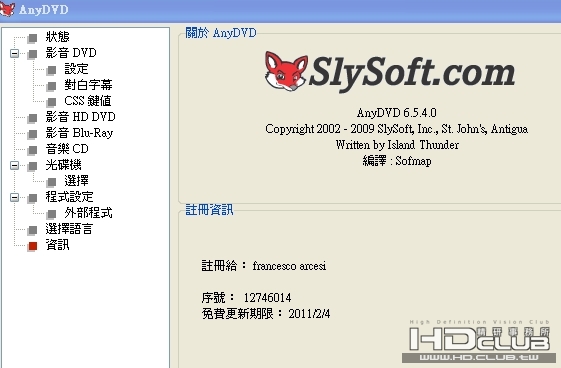This screenshot has height=368, width=561.
Task: Click the gray icon beside 狀態
Action: click(x=33, y=38)
